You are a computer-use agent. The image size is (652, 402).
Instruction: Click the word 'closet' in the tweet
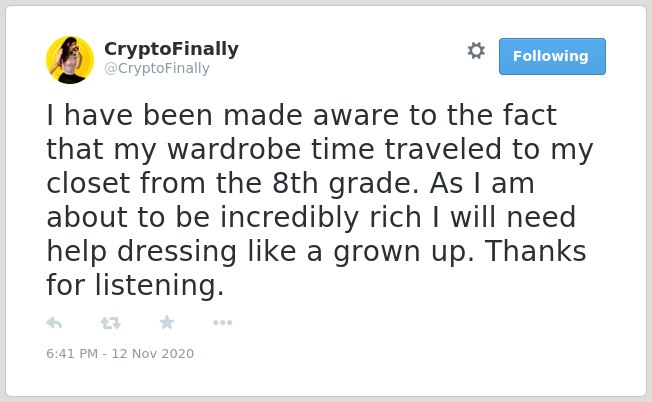tap(88, 183)
